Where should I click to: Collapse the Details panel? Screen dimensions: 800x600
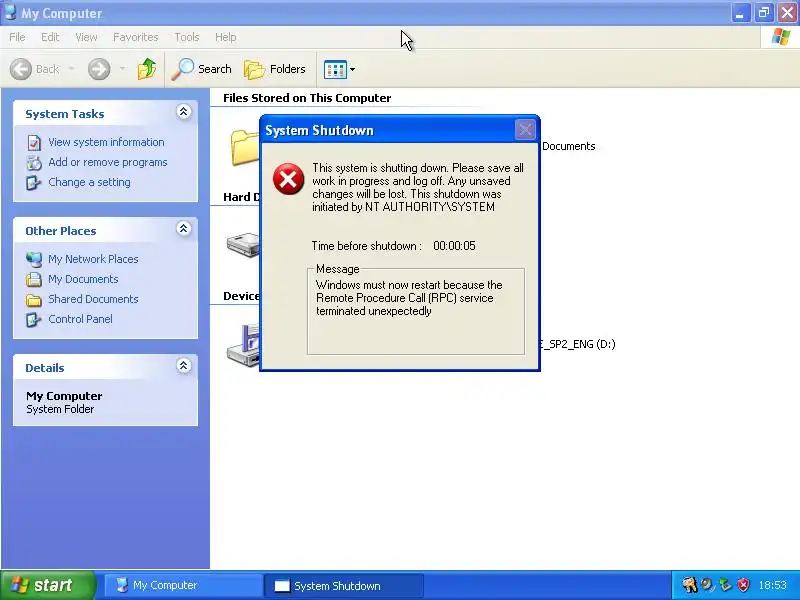(184, 366)
